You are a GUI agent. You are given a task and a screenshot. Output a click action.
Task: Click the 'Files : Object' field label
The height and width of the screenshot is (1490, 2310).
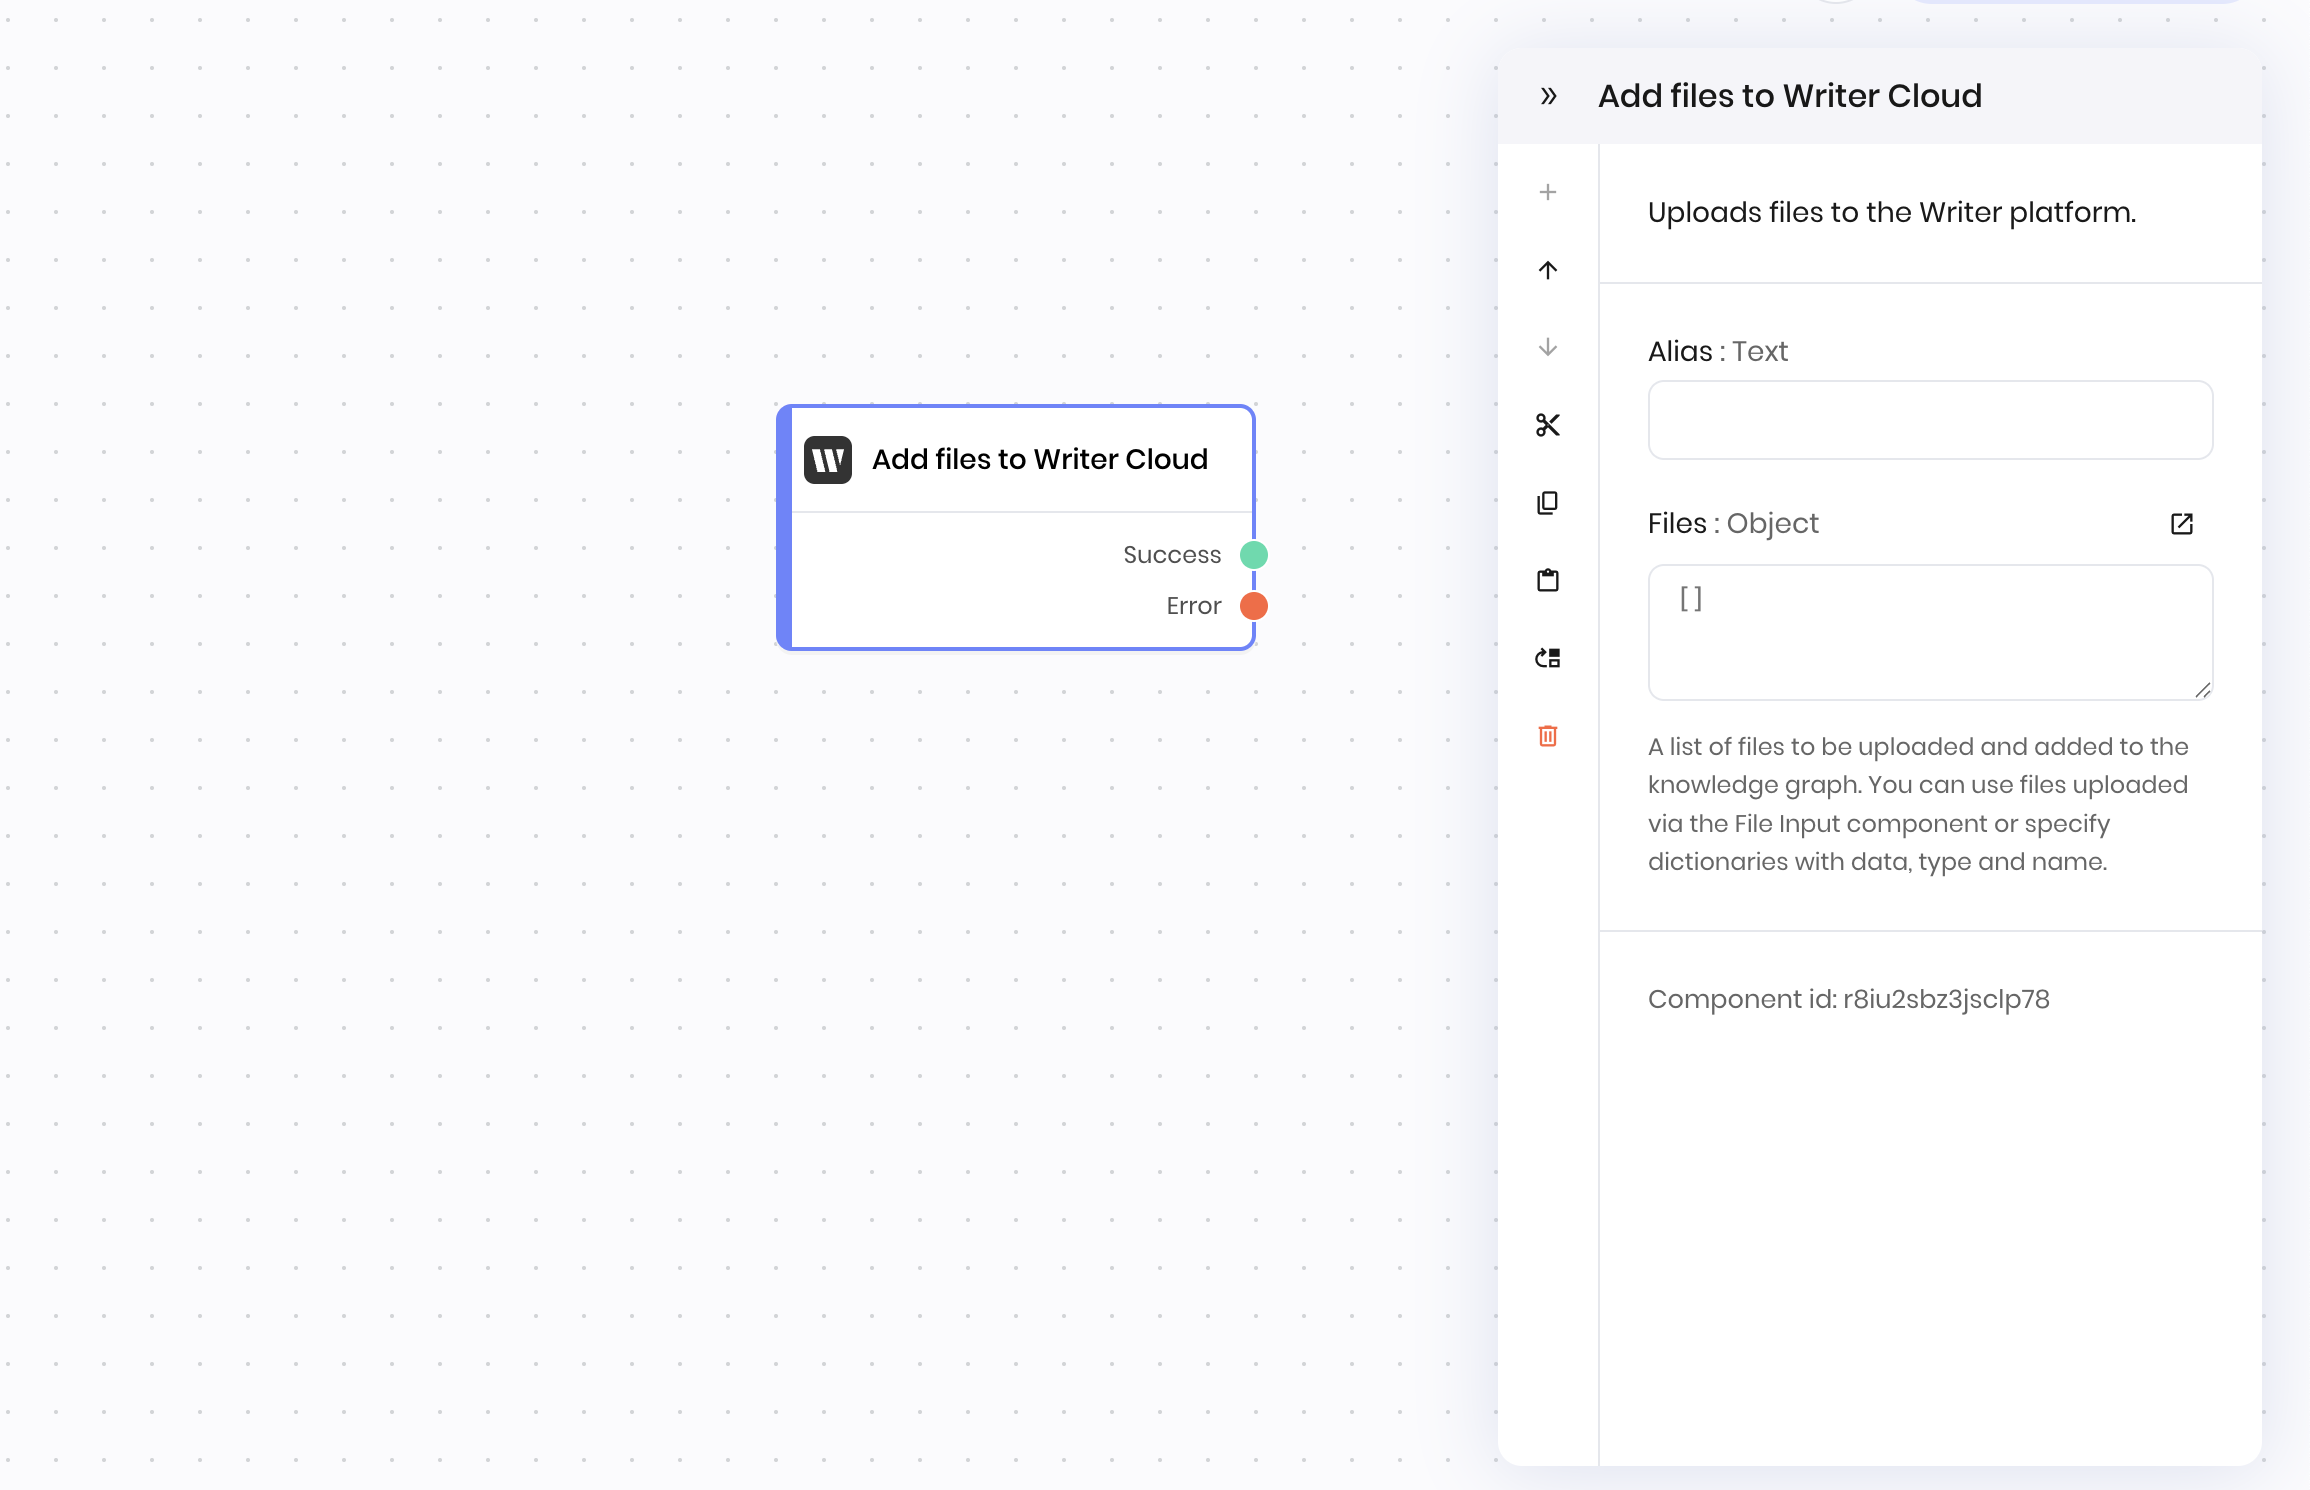(1733, 524)
